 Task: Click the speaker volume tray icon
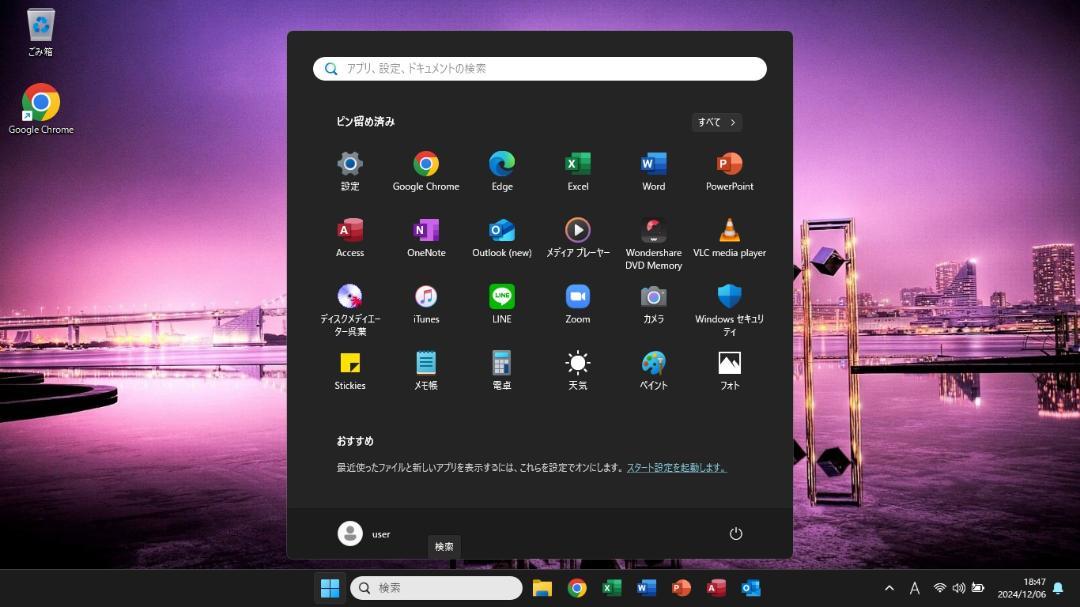958,588
